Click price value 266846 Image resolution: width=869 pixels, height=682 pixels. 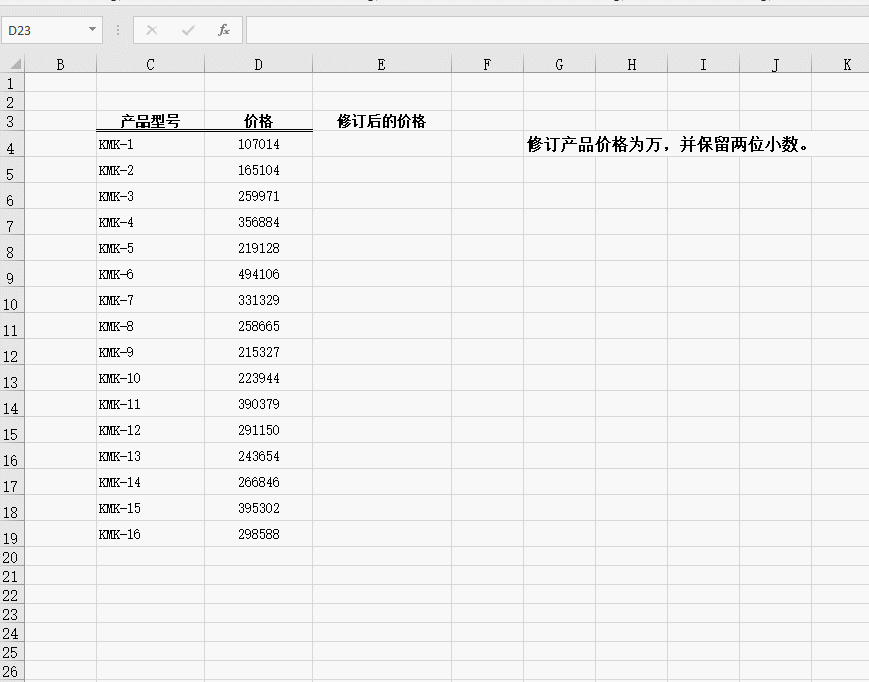coord(258,483)
